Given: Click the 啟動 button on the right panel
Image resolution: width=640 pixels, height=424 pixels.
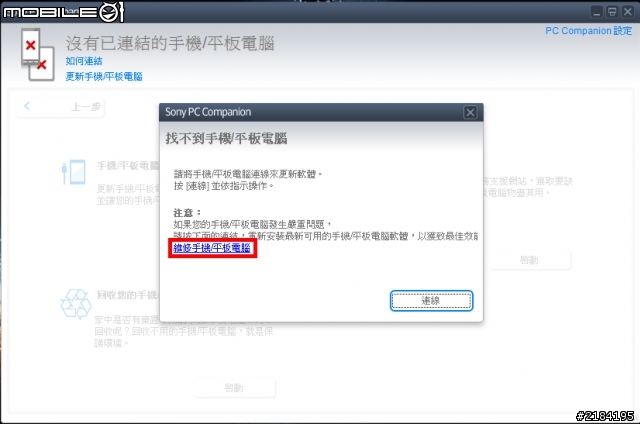Looking at the screenshot, I should (529, 260).
